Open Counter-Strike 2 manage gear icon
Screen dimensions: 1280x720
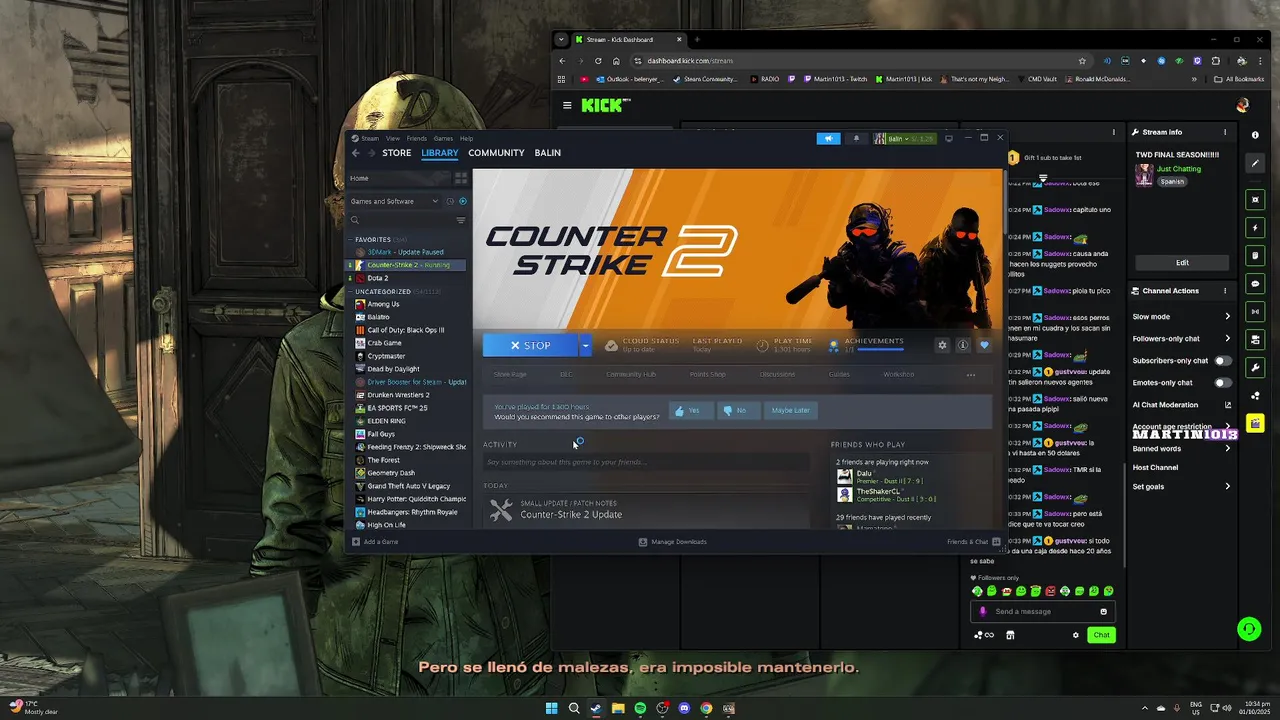point(942,345)
